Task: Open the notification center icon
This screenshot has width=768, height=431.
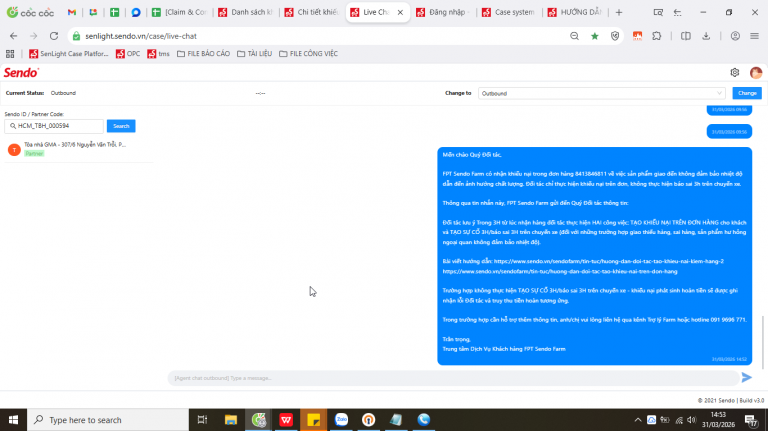Action: (751, 420)
